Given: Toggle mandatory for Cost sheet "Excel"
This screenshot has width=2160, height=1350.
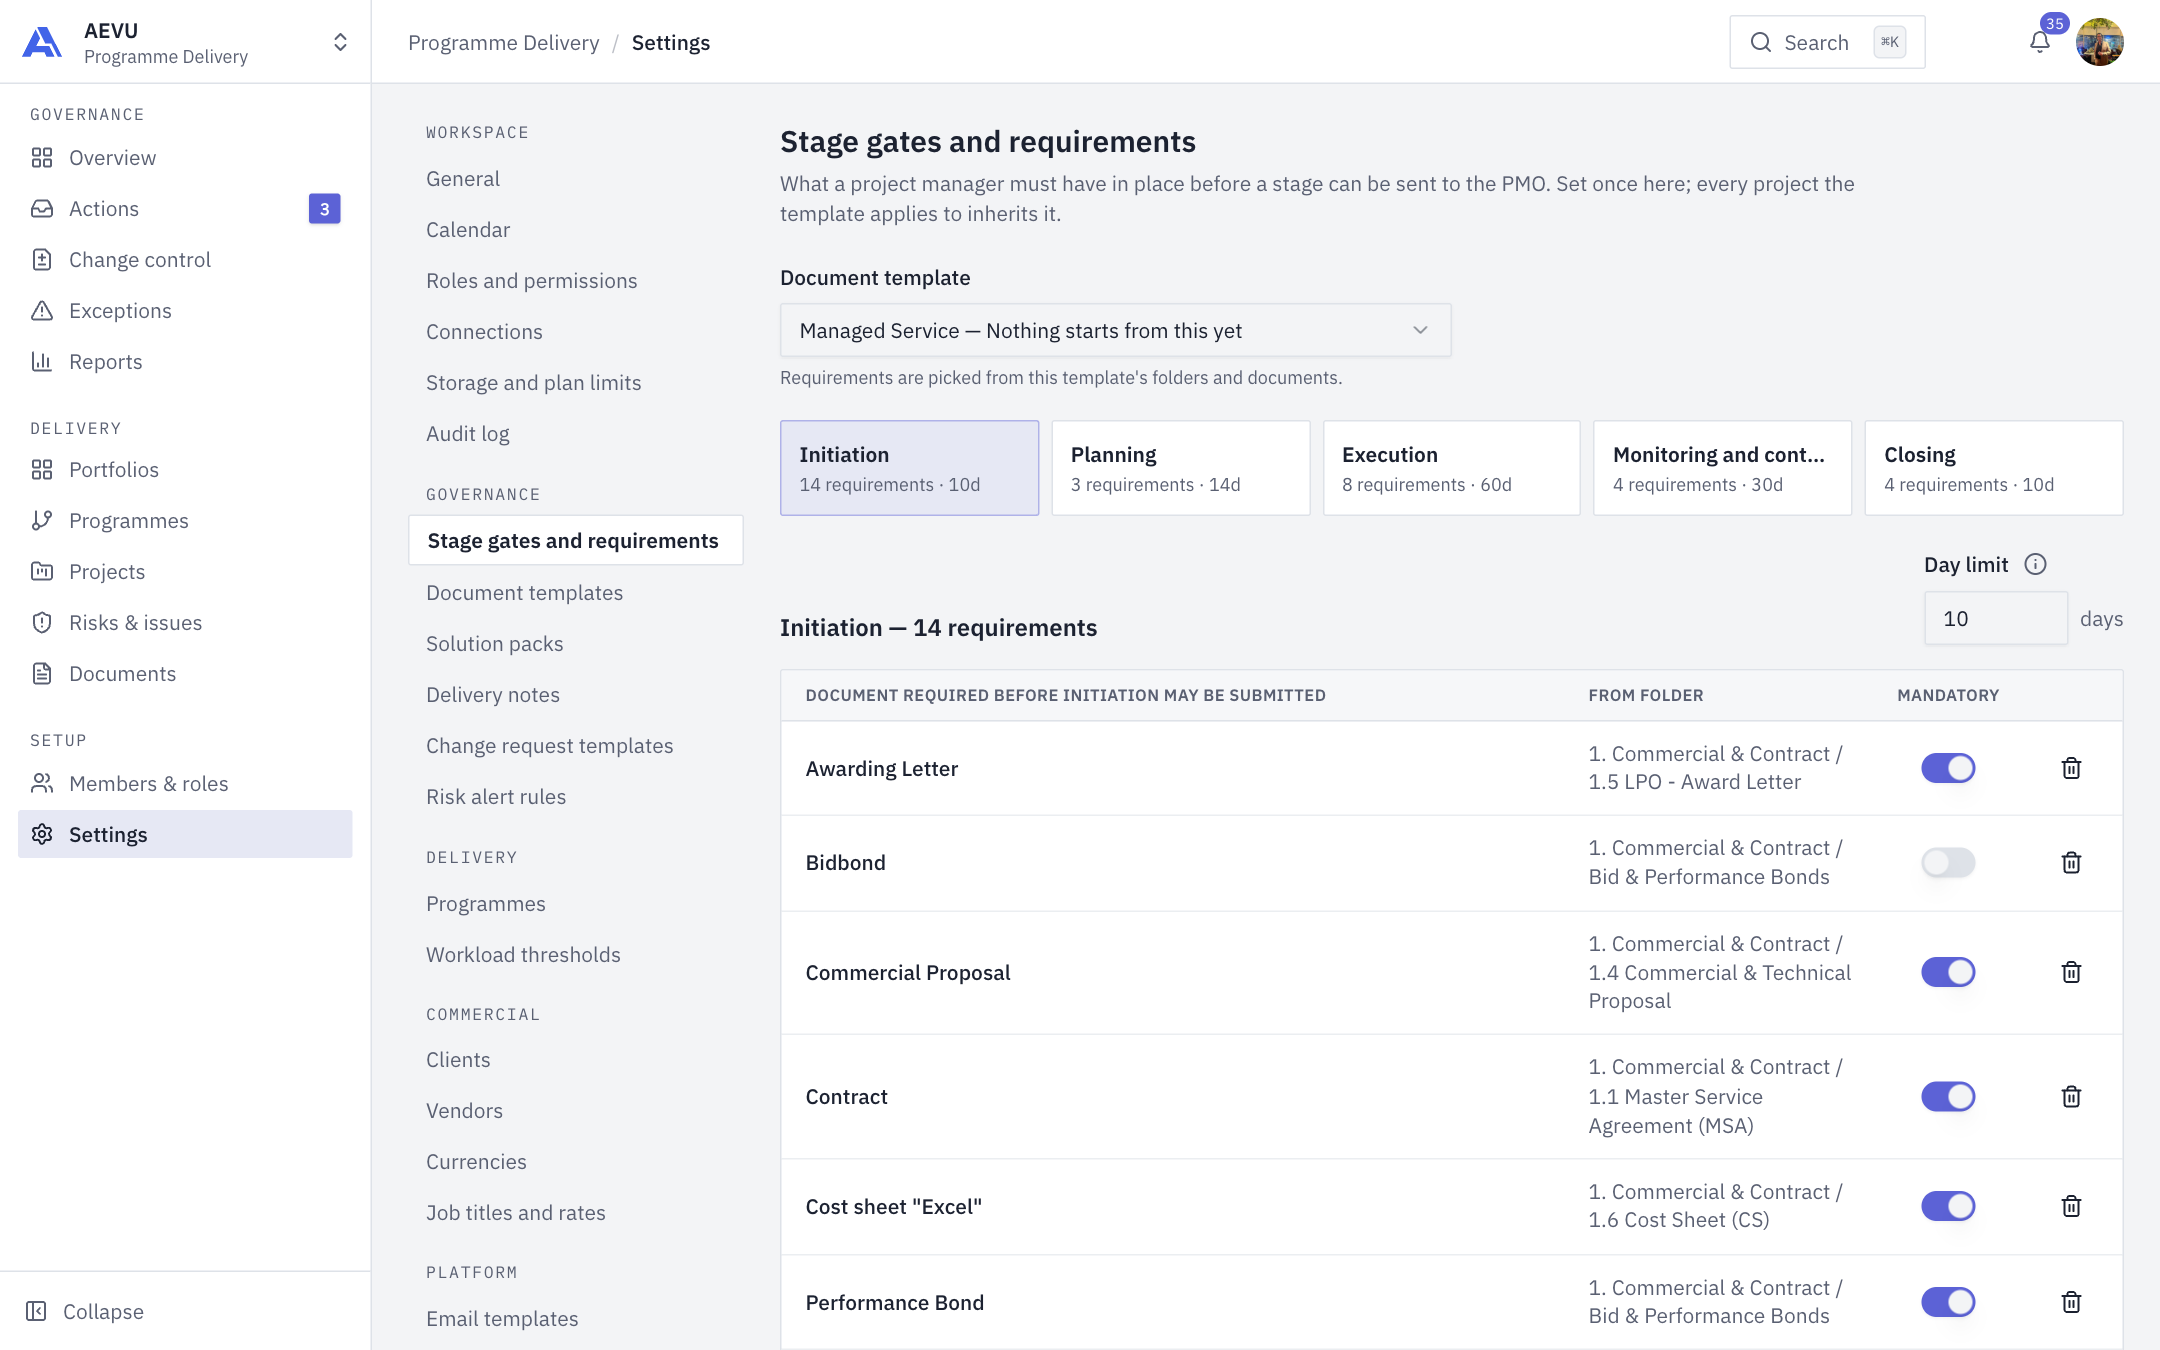Looking at the screenshot, I should tap(1948, 1206).
